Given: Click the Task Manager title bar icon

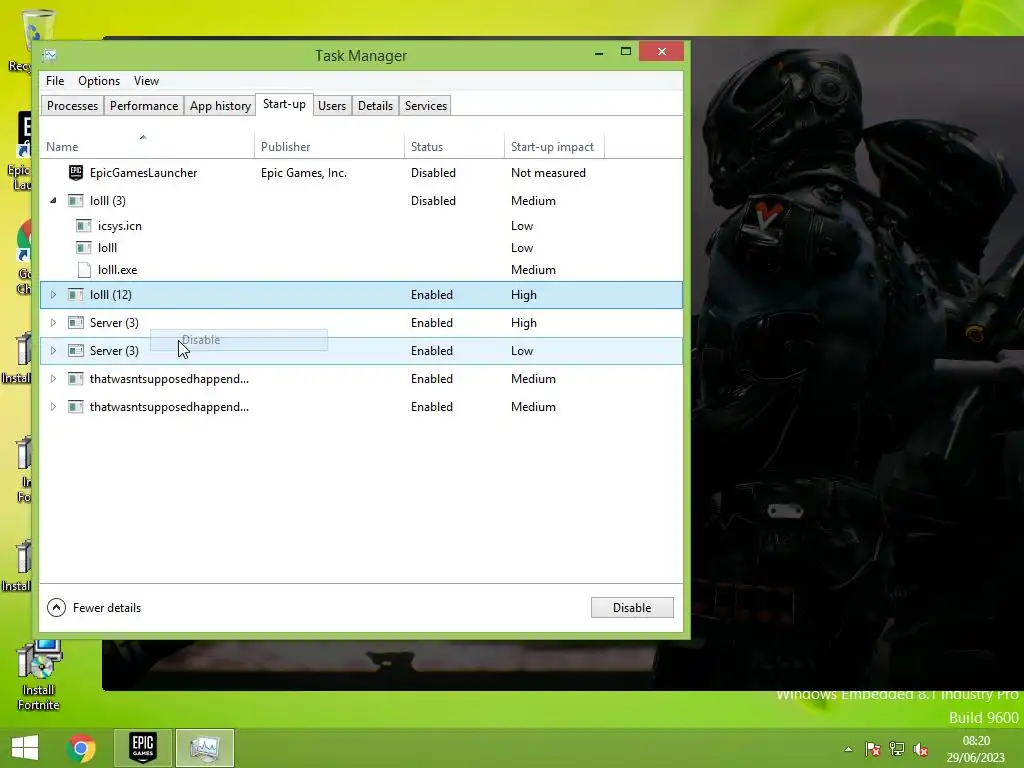Looking at the screenshot, I should pyautogui.click(x=50, y=56).
